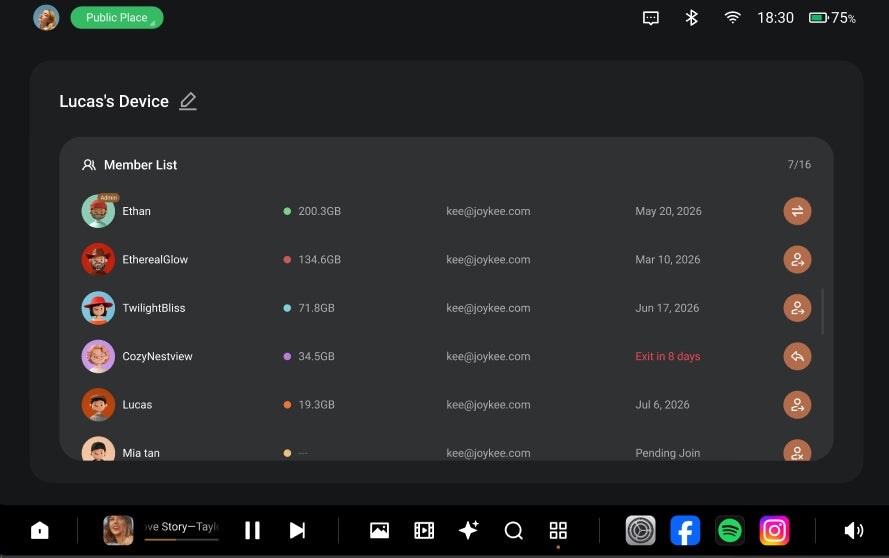Image resolution: width=889 pixels, height=558 pixels.
Task: Click Ethan's kee@joykee.com email
Action: 488,211
